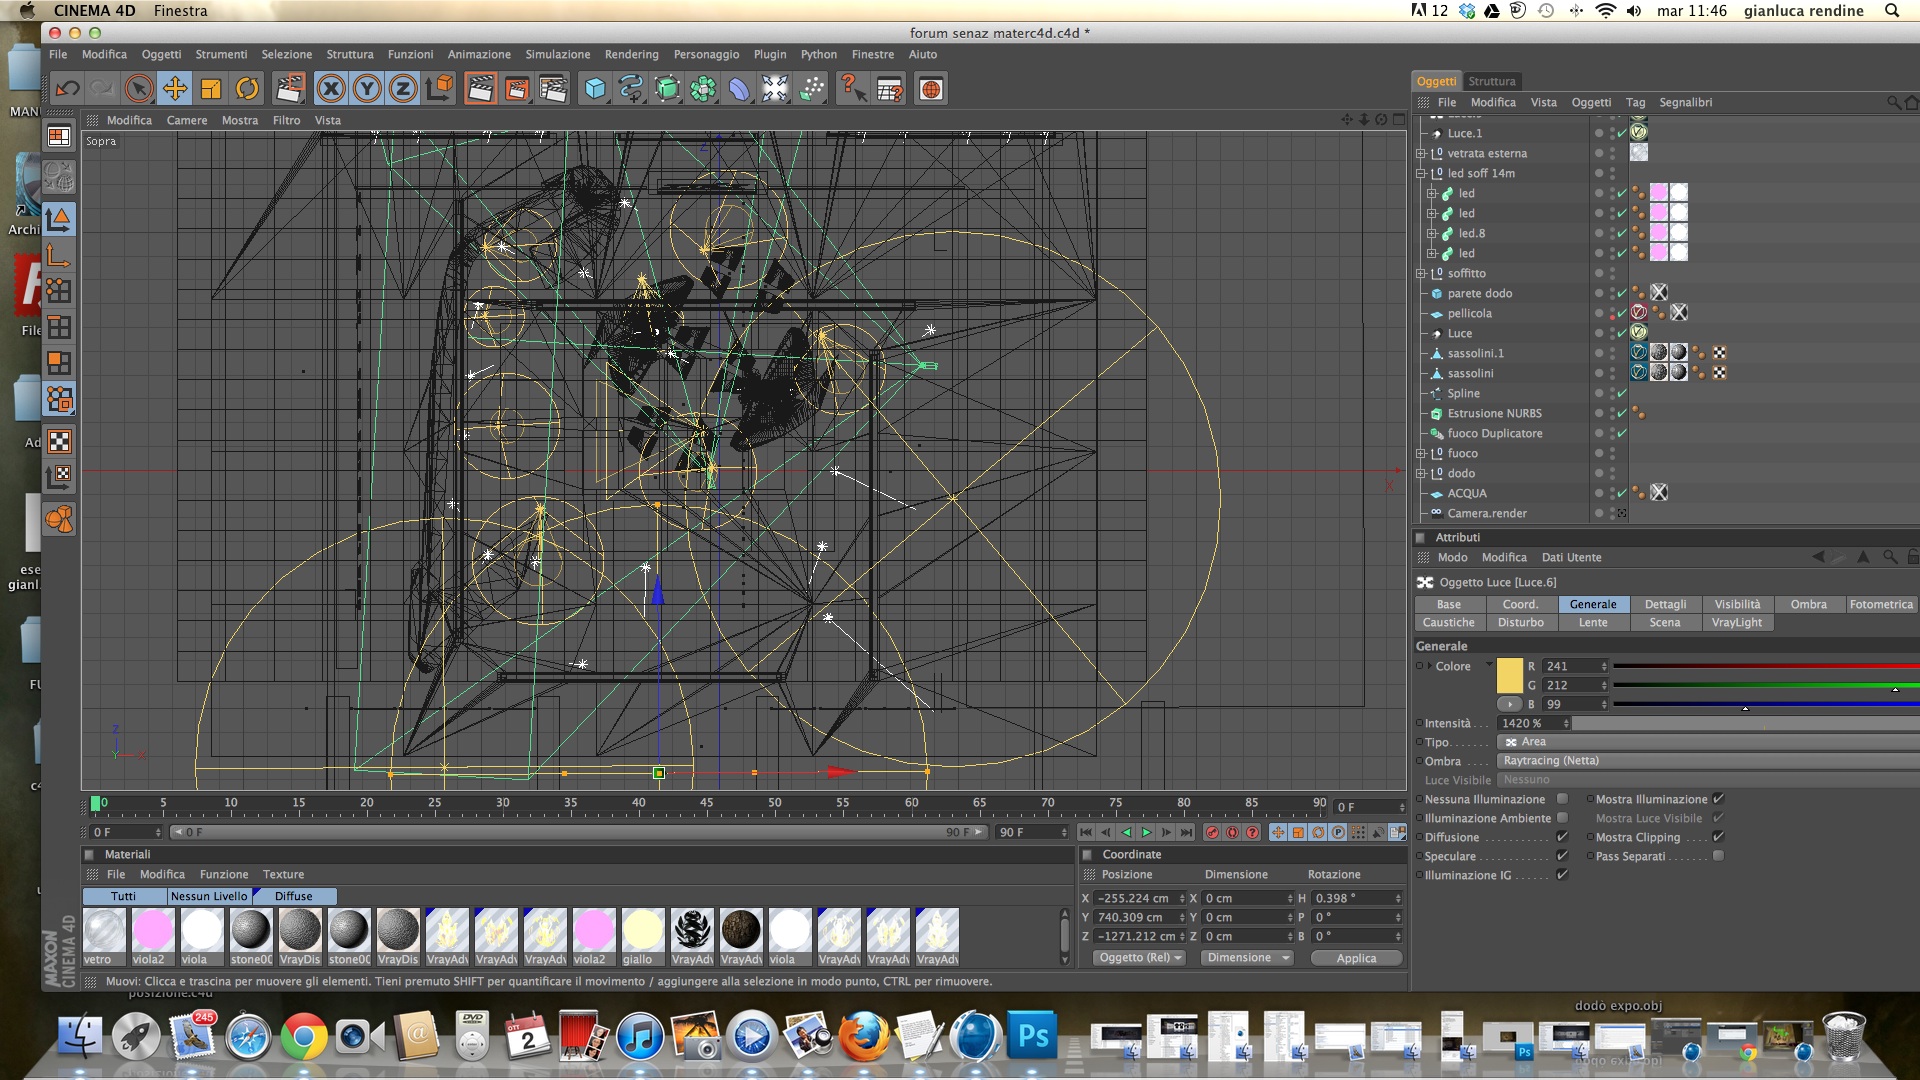Select the giallo material thumbnail
1920x1080 pixels.
click(642, 930)
